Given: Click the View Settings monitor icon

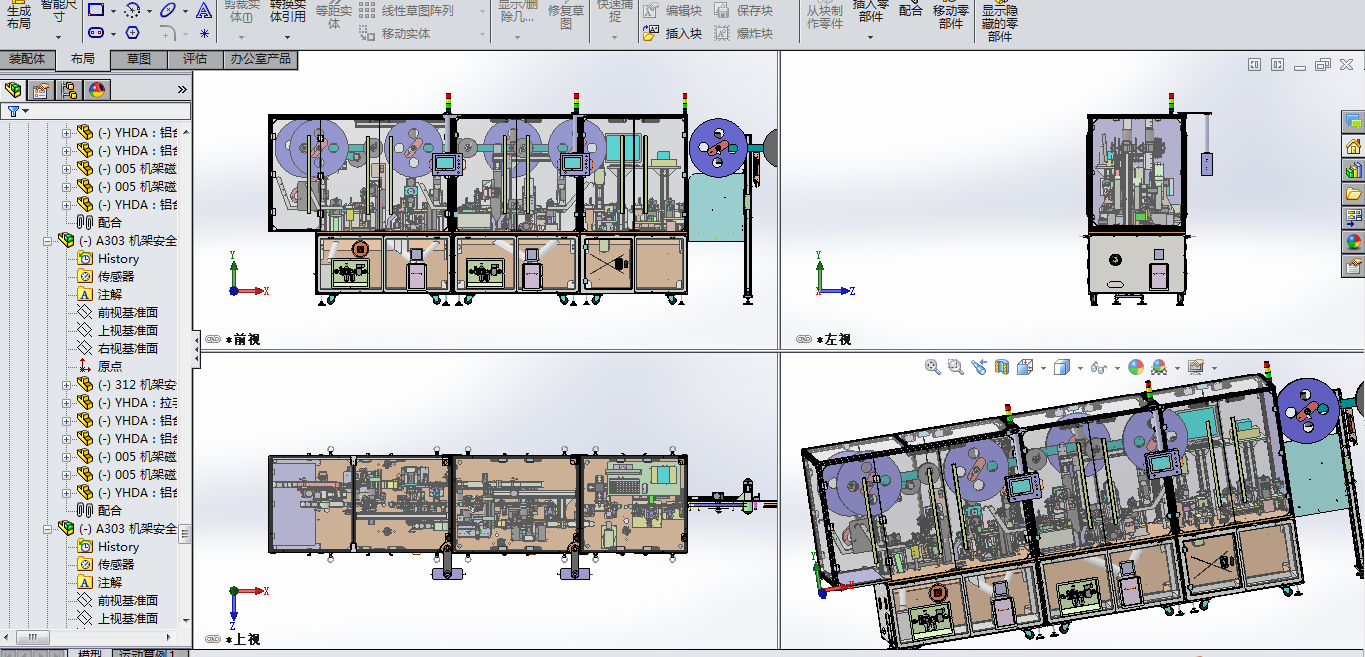Looking at the screenshot, I should 1196,367.
